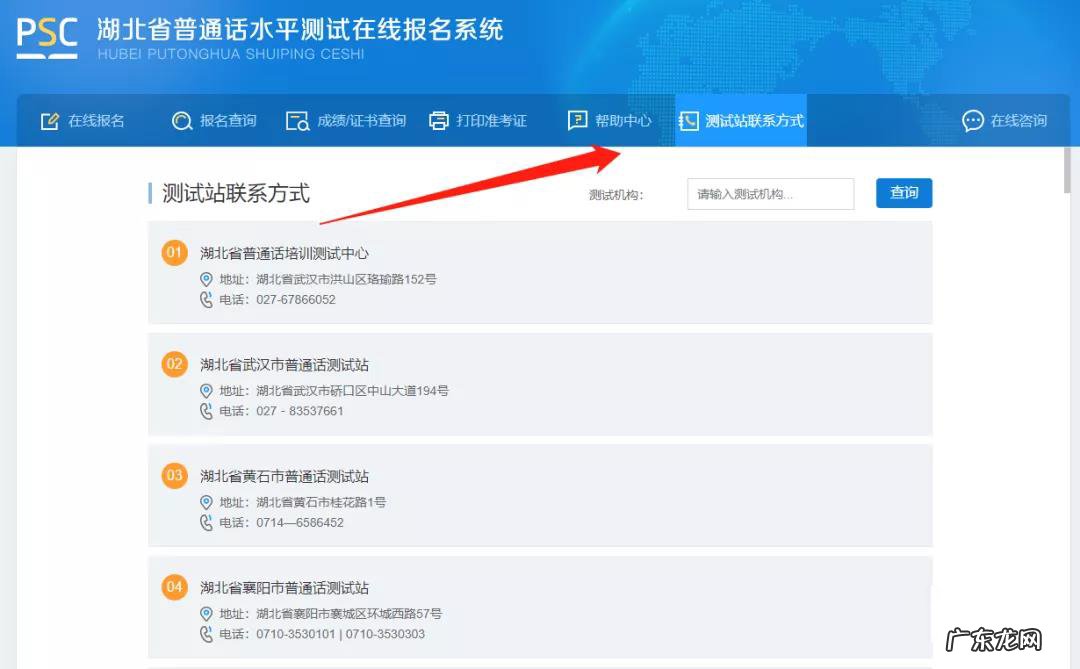Click the 测试机构 search input field
The image size is (1080, 669).
(770, 194)
